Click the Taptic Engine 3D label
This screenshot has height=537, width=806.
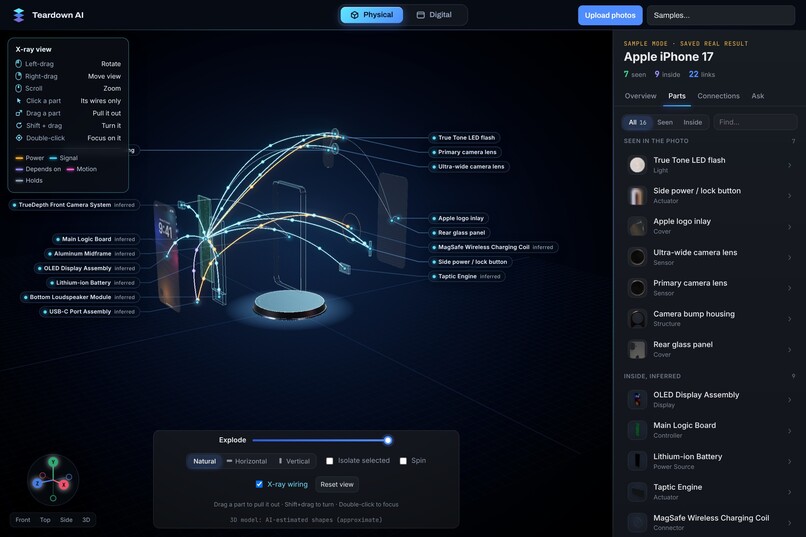click(467, 276)
